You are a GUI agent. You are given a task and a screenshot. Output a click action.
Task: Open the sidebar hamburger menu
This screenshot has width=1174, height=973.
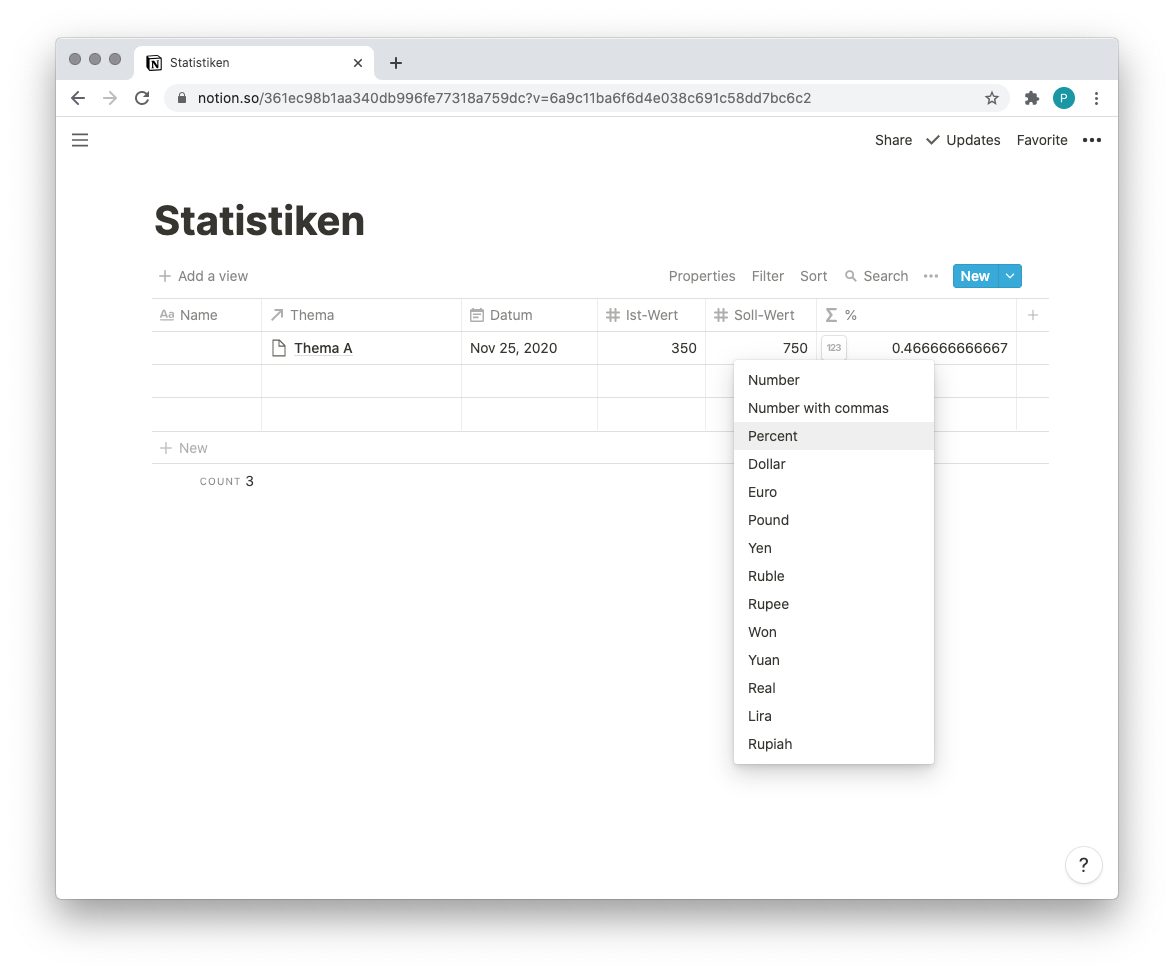click(80, 140)
